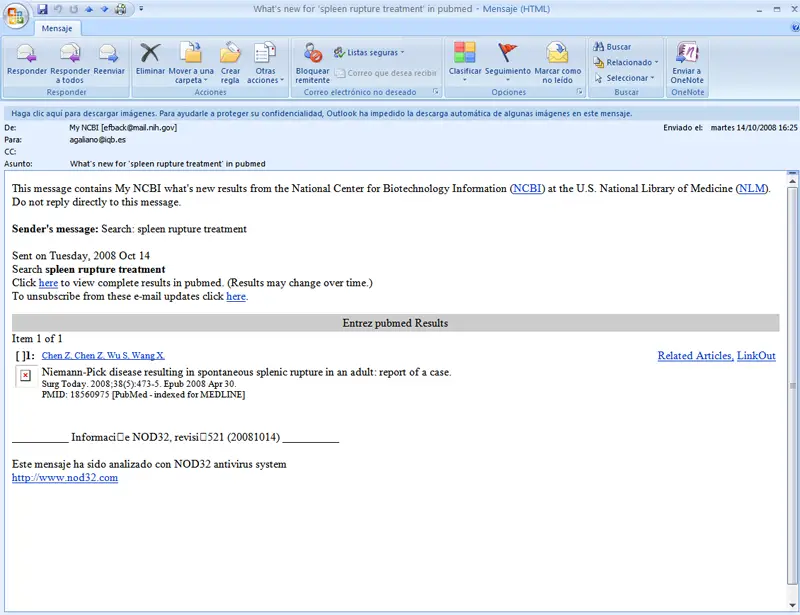Open the http://www.nod32.com link
Image resolution: width=800 pixels, height=615 pixels.
pyautogui.click(x=65, y=478)
